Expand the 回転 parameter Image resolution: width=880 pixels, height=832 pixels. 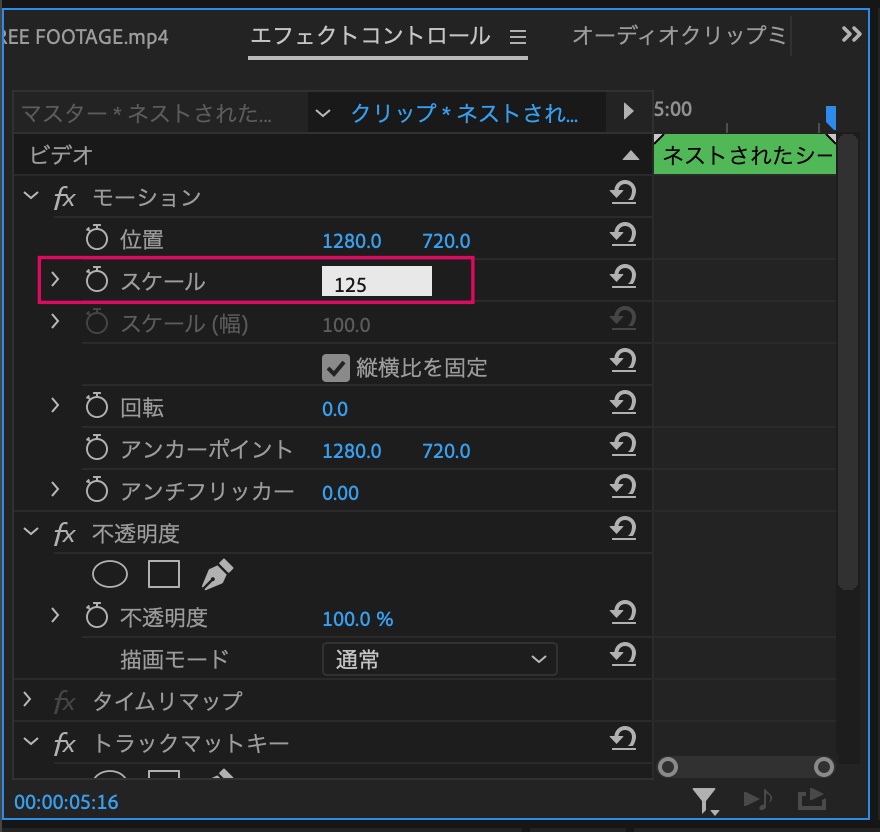pyautogui.click(x=54, y=405)
